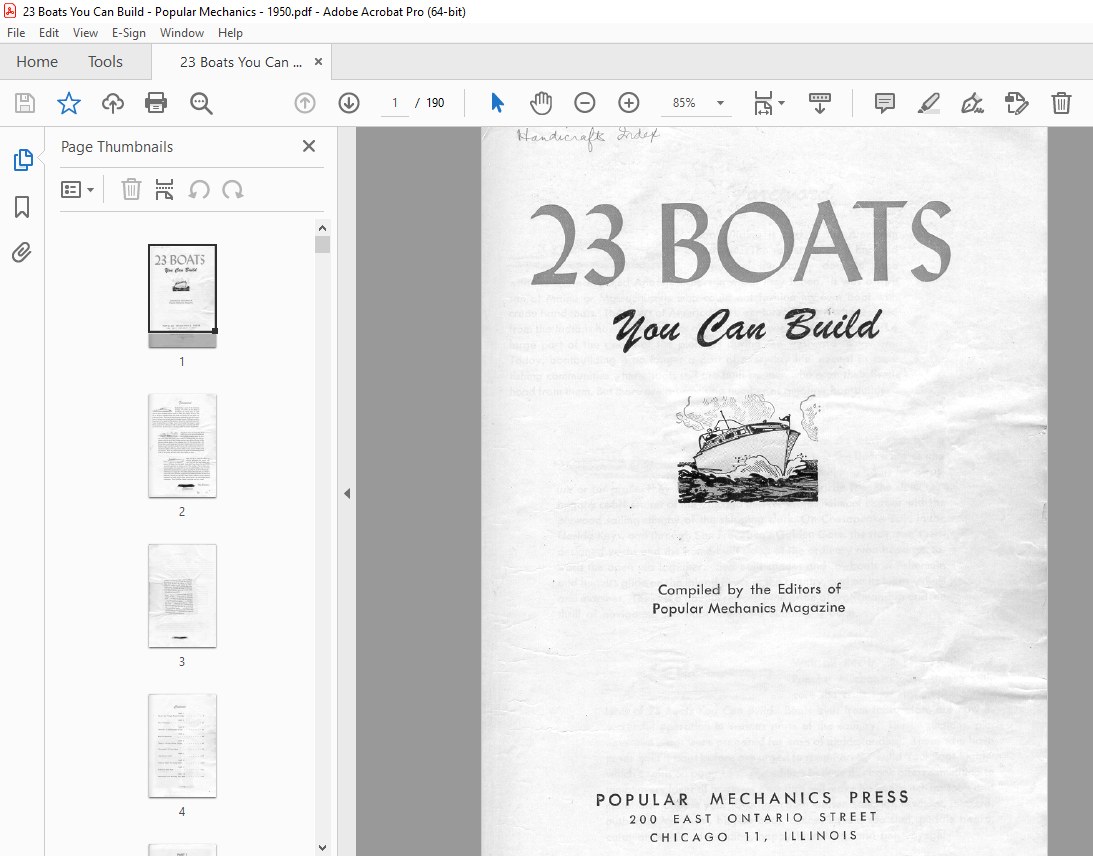This screenshot has width=1093, height=856.
Task: Click the edit stamp icon in toolbar
Action: coord(1016,103)
